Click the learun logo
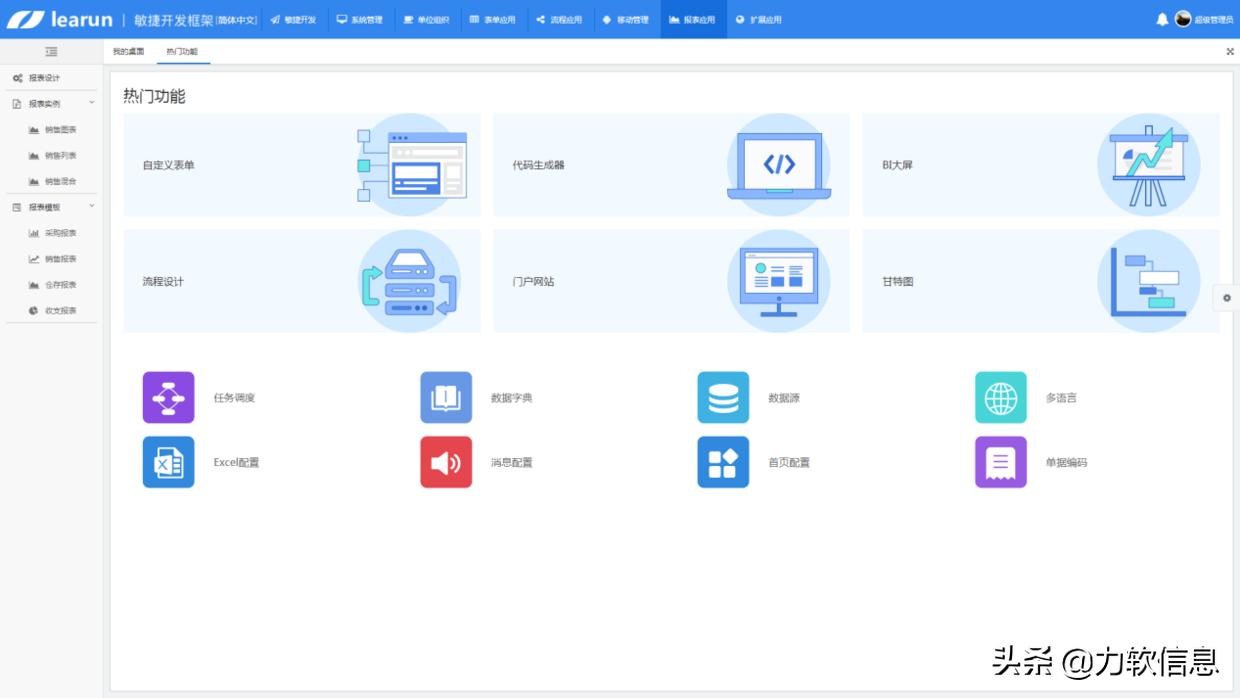Image resolution: width=1240 pixels, height=698 pixels. (x=60, y=19)
